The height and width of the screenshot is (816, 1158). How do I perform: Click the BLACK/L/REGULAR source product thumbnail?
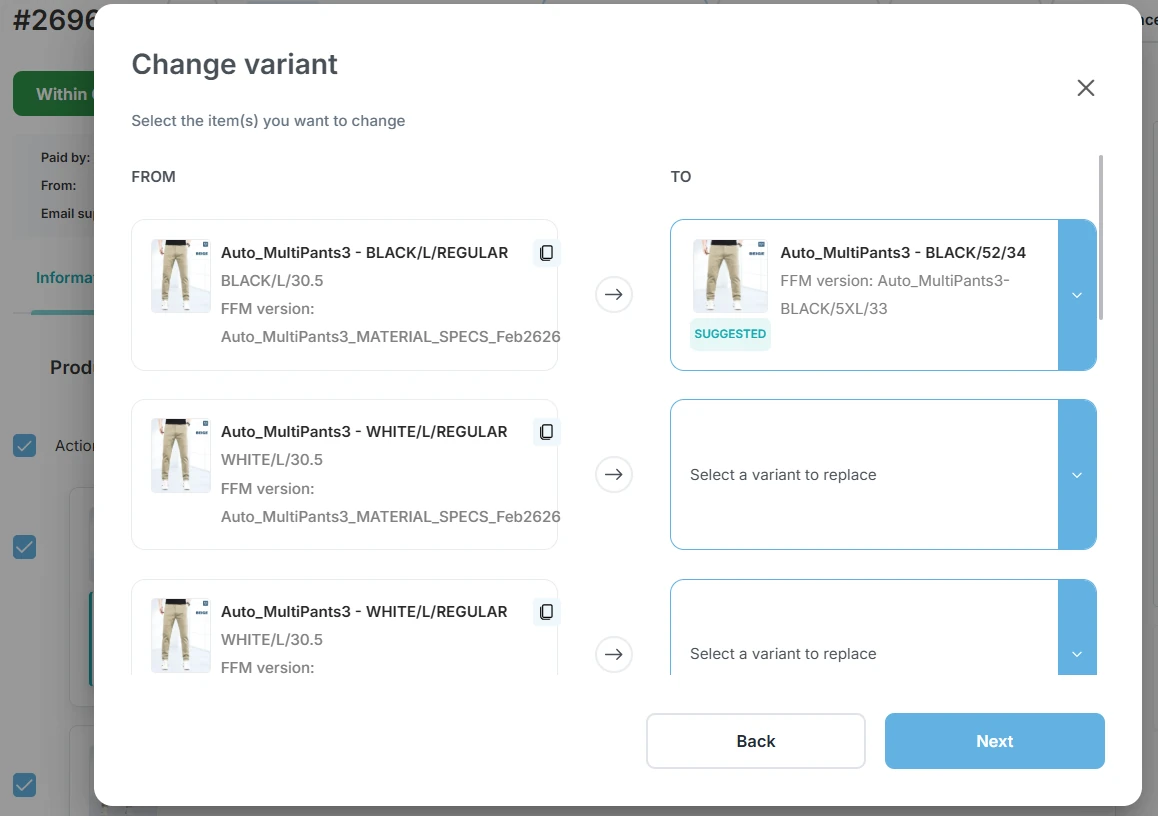181,276
